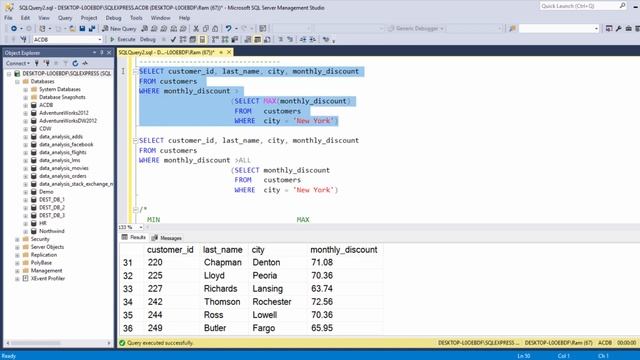Click the Decrease Indent icon

pos(303,40)
